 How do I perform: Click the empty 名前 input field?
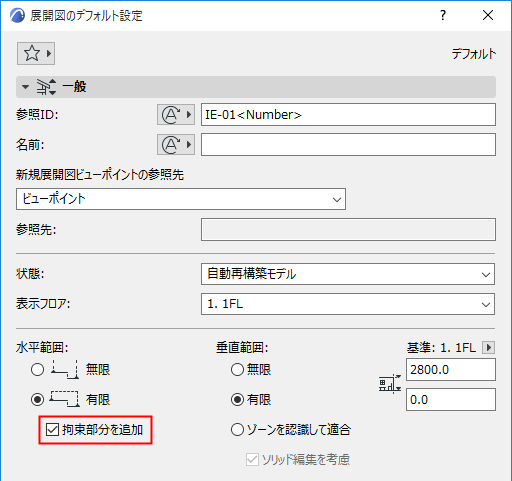pyautogui.click(x=348, y=144)
